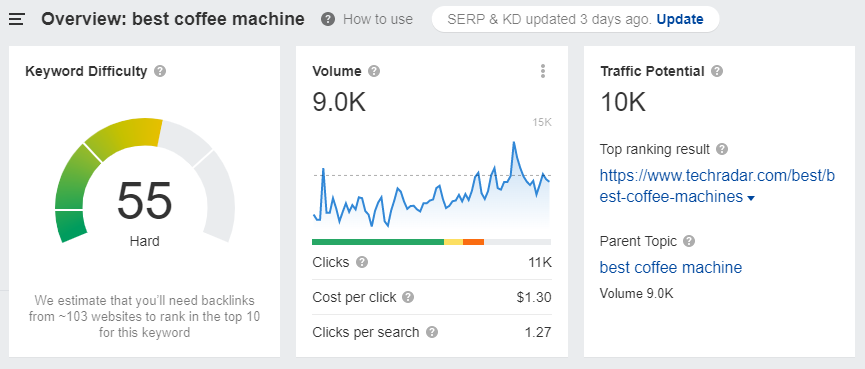Open the How to use link
The image size is (865, 369).
click(x=378, y=19)
